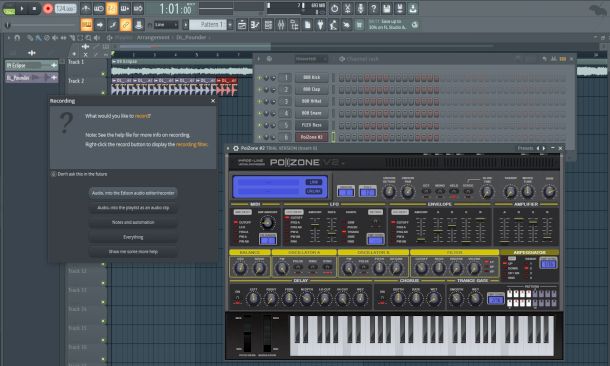Click the PoiZone Presets next arrow
The height and width of the screenshot is (366, 610).
click(x=544, y=148)
